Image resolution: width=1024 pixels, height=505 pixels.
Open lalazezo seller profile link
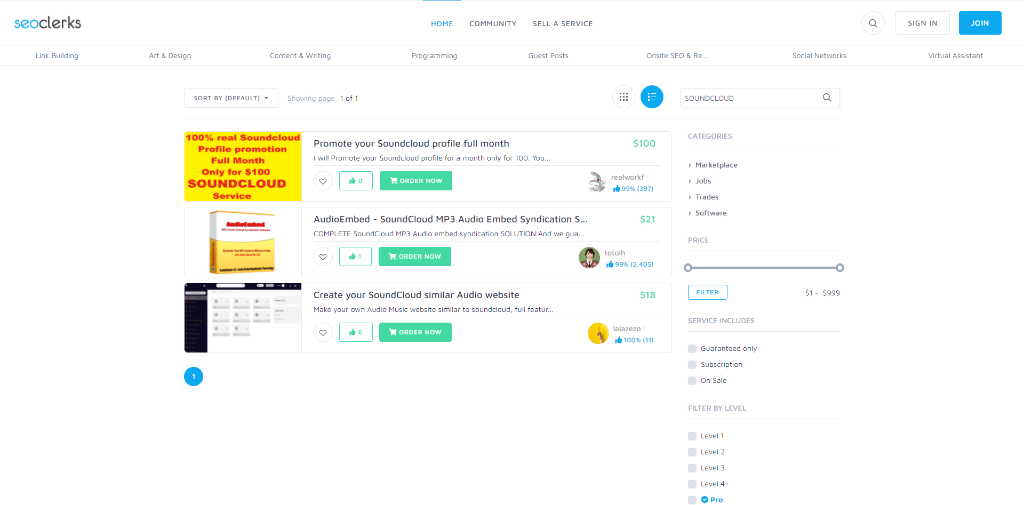(x=627, y=329)
